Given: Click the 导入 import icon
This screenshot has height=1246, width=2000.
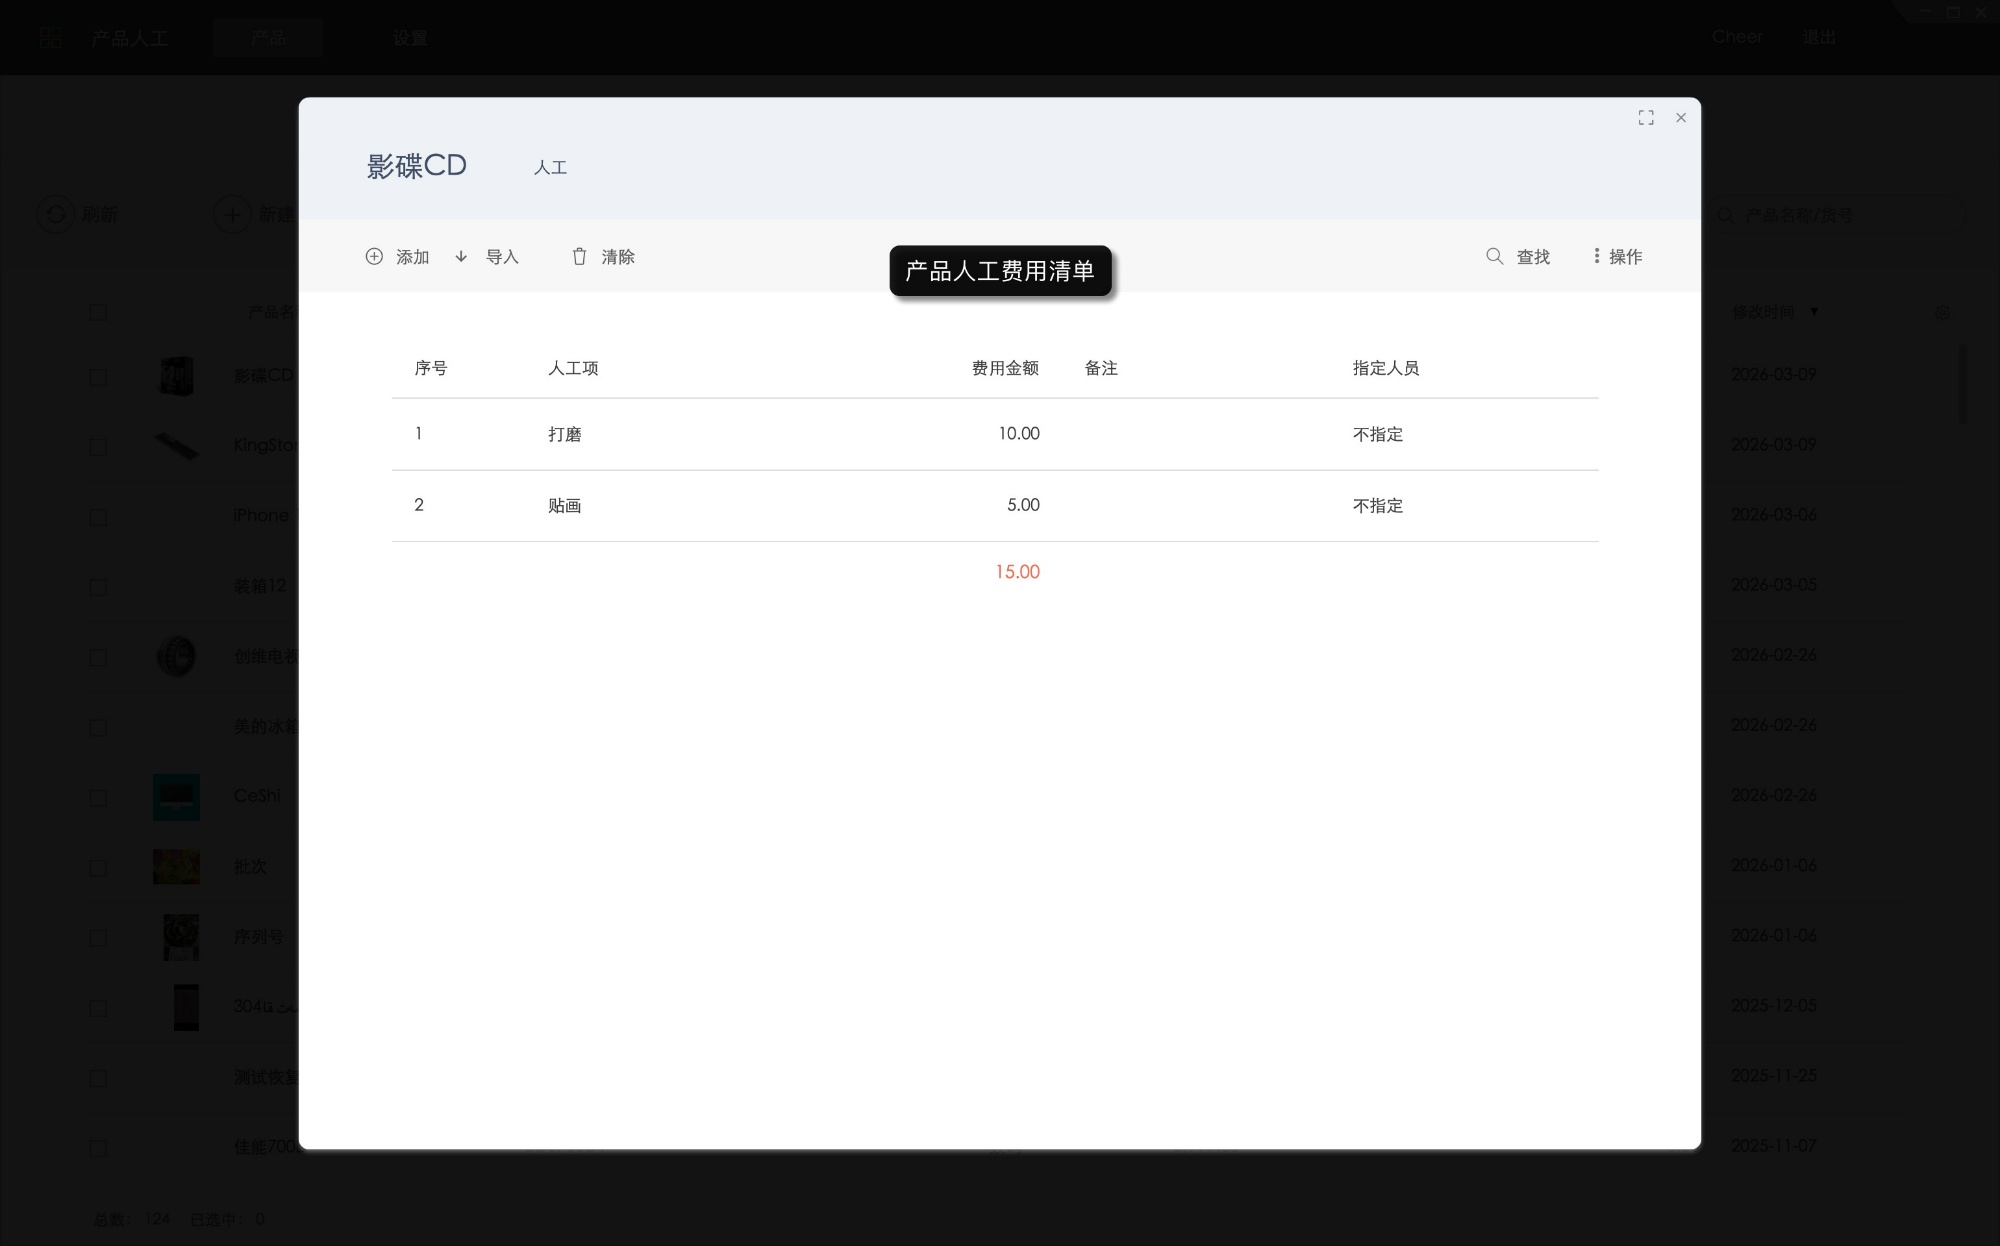Looking at the screenshot, I should tap(461, 256).
